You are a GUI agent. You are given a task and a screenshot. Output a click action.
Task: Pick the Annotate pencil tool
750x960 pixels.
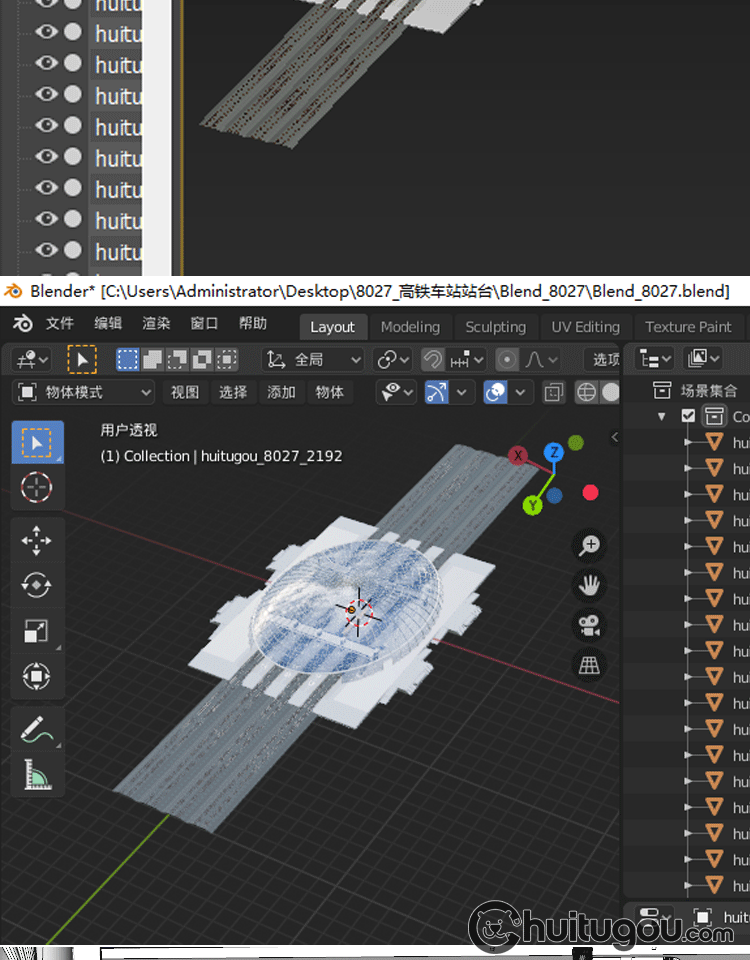37,729
